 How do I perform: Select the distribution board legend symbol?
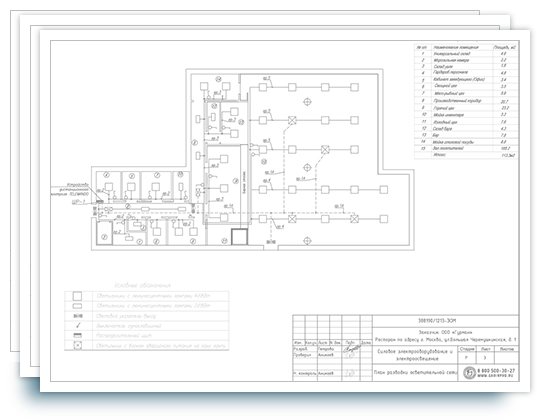[78, 335]
